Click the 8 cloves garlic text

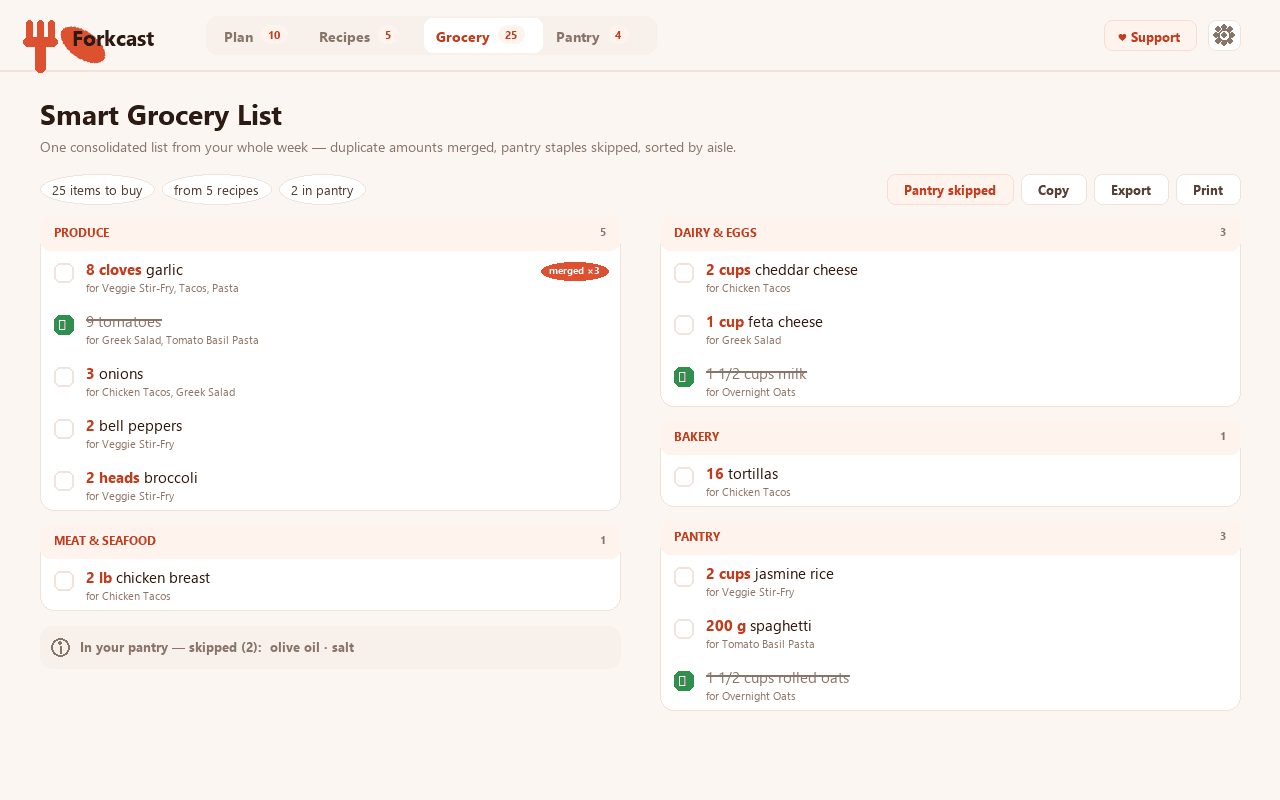point(134,270)
